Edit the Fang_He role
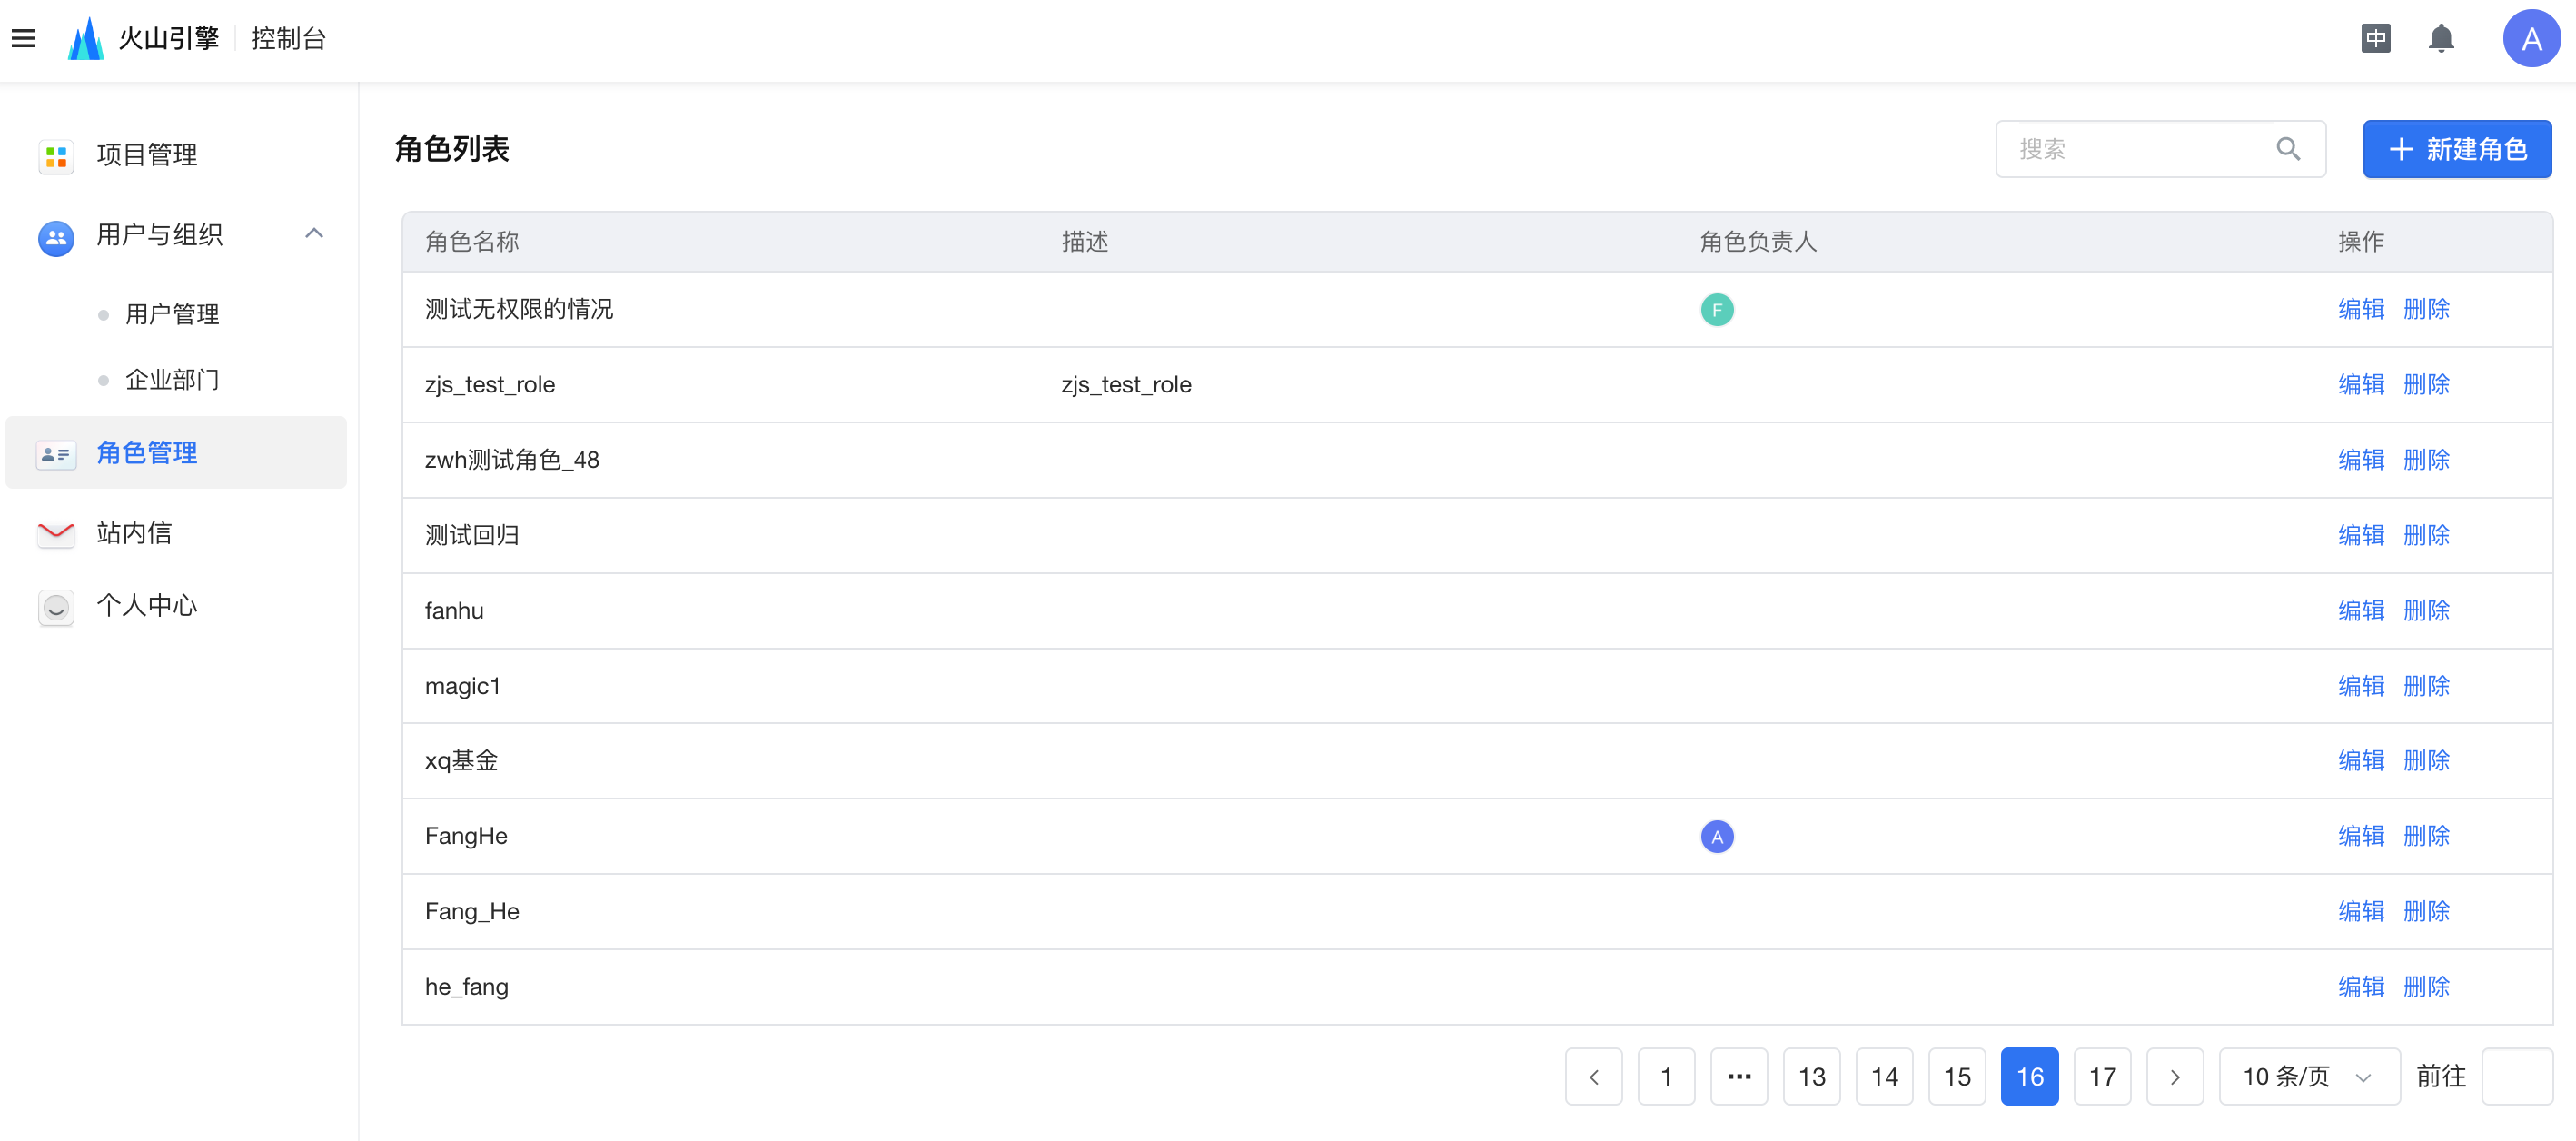Viewport: 2576px width, 1141px height. tap(2361, 911)
